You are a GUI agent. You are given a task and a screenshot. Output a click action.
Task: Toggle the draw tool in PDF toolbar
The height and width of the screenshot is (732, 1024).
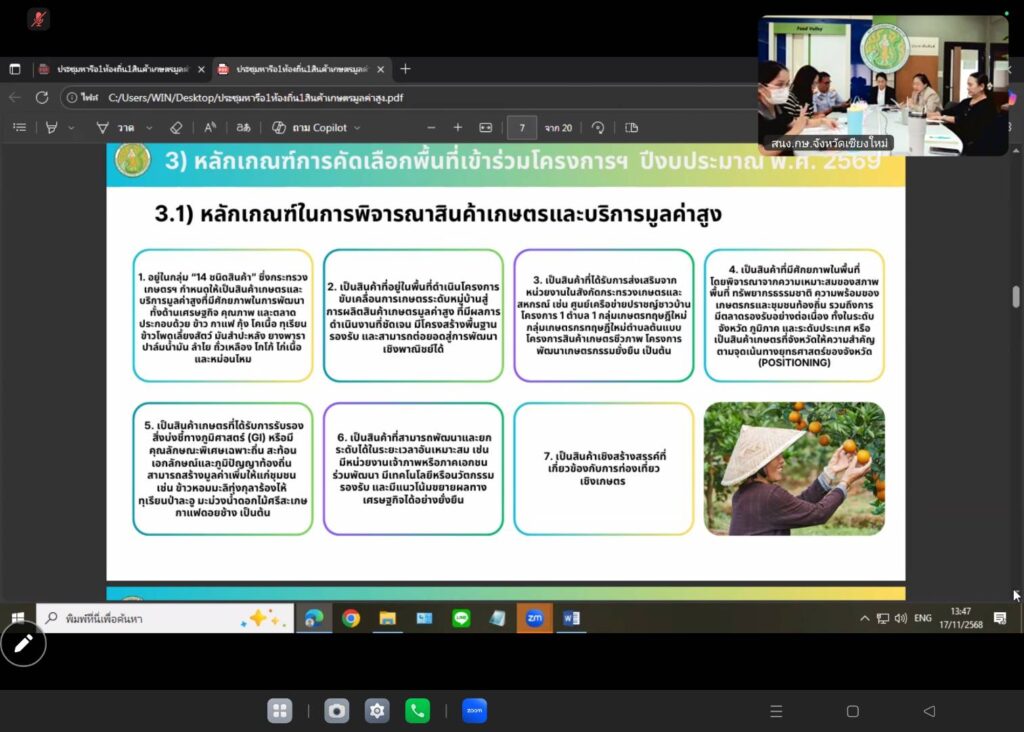coord(103,128)
